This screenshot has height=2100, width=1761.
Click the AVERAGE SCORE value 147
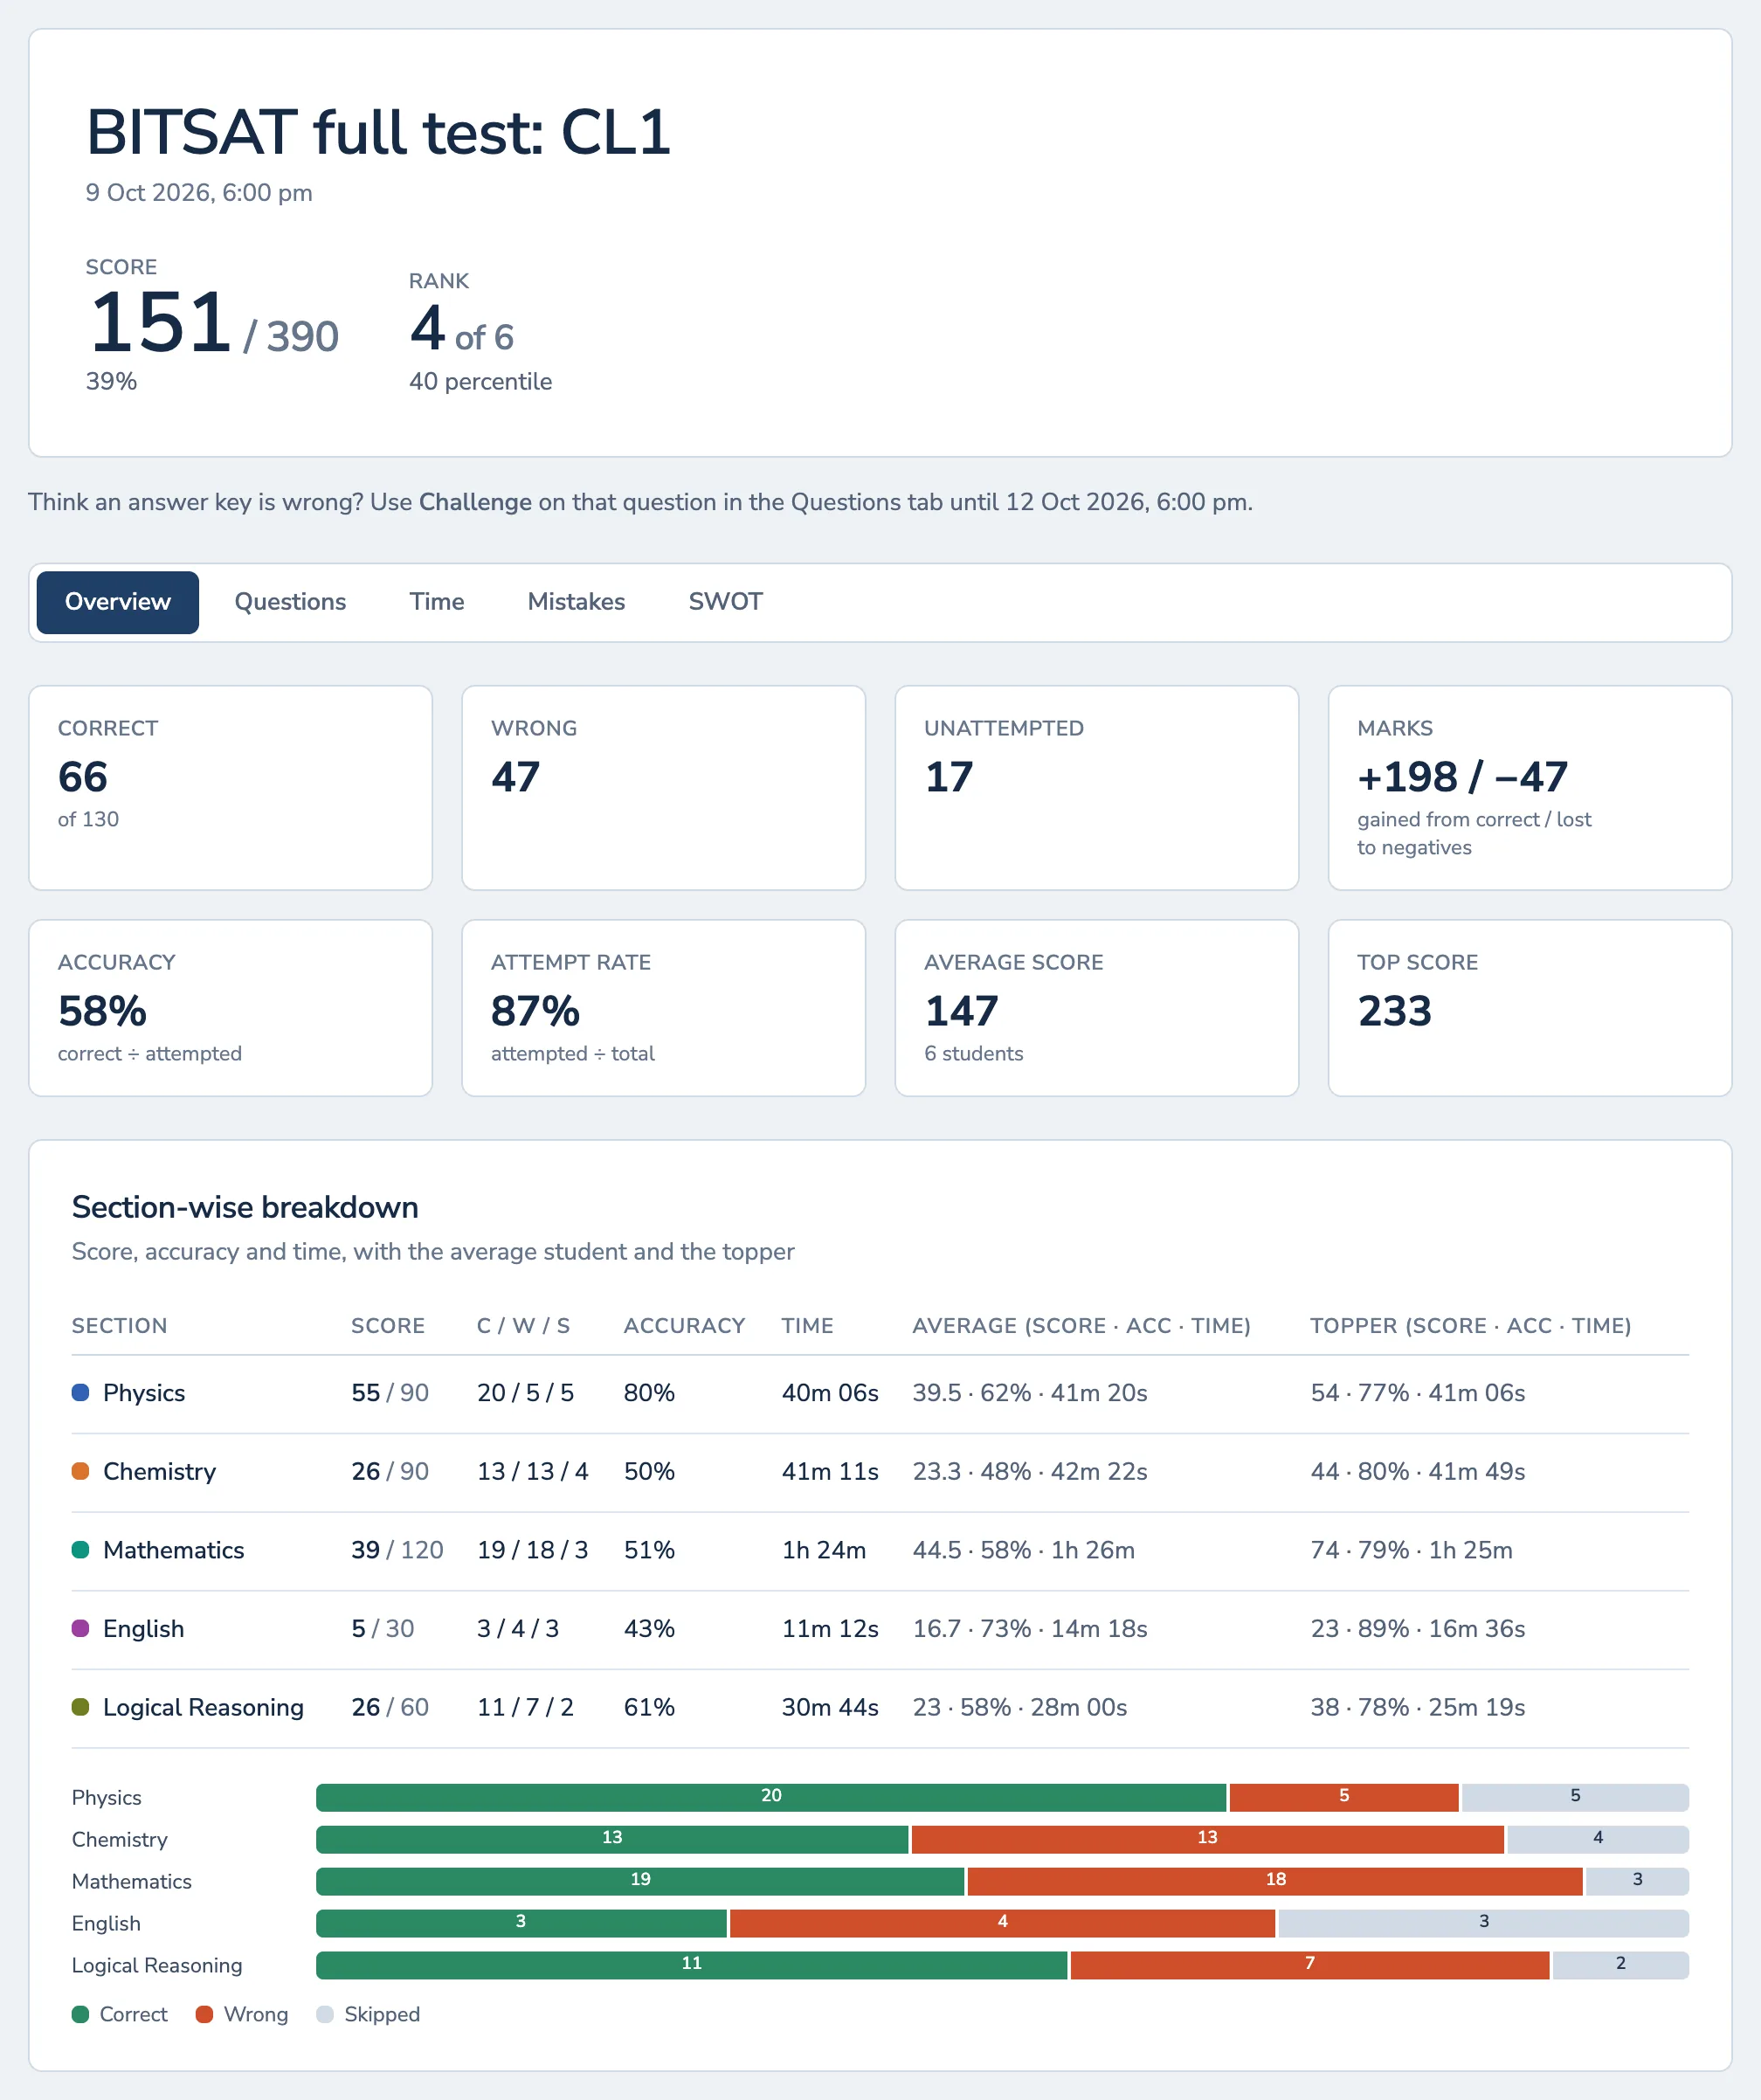tap(961, 1011)
